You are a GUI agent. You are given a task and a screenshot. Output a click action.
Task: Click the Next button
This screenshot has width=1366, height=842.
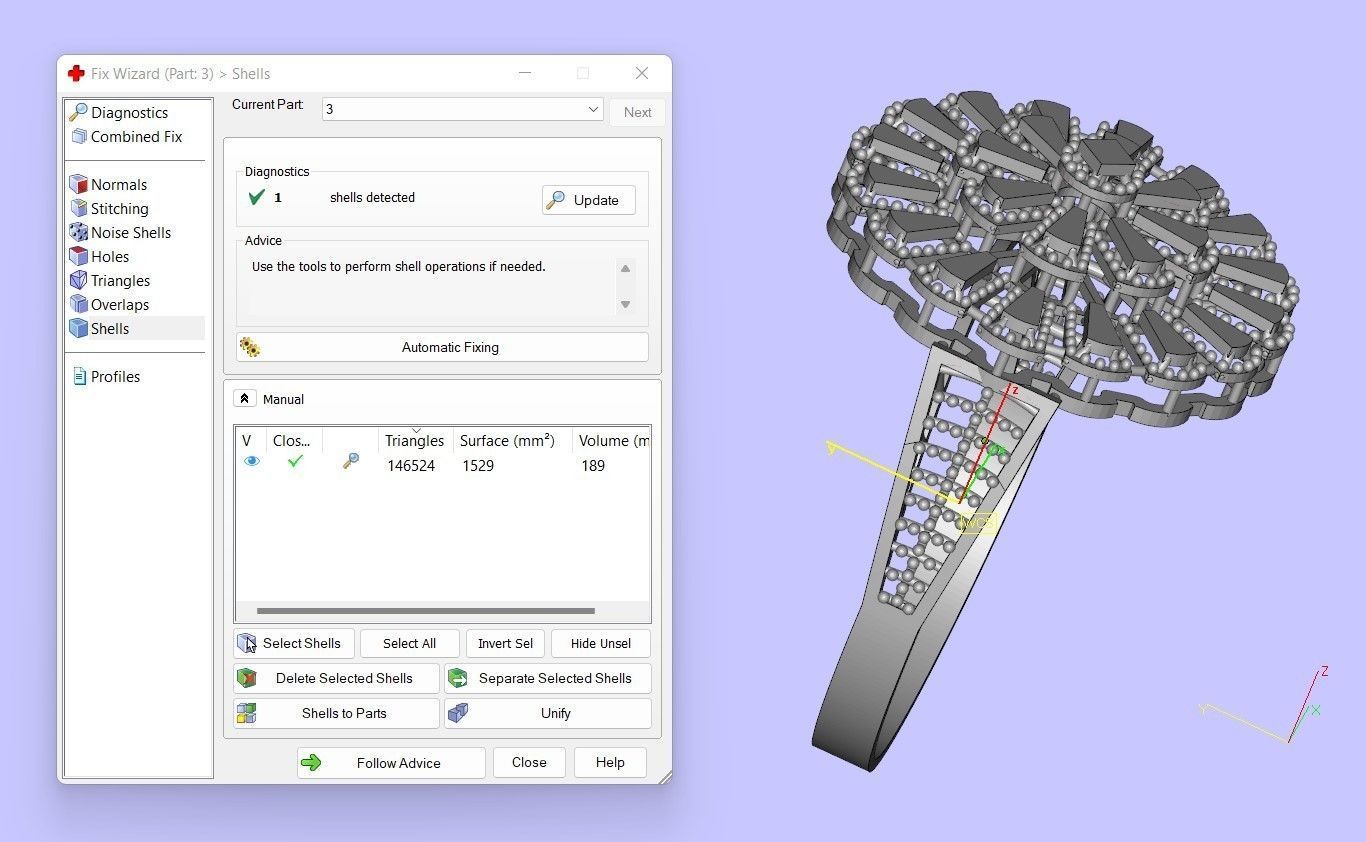pos(637,112)
